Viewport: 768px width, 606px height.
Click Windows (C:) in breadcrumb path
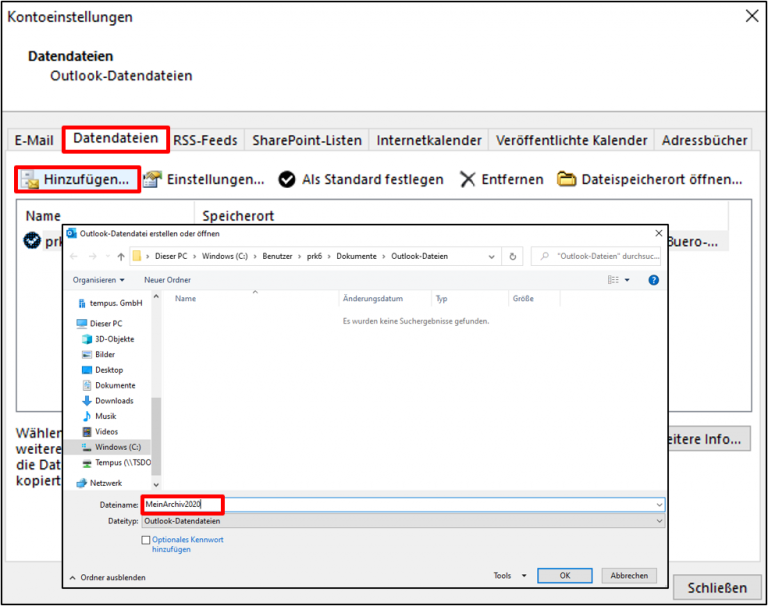pyautogui.click(x=225, y=256)
